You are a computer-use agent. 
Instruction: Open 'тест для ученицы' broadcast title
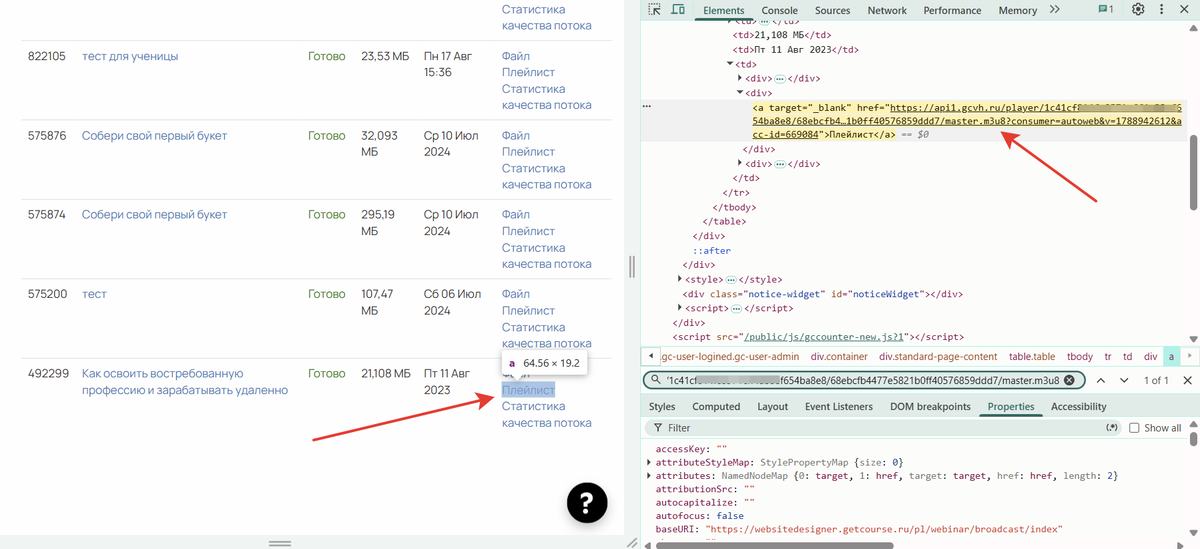(130, 56)
